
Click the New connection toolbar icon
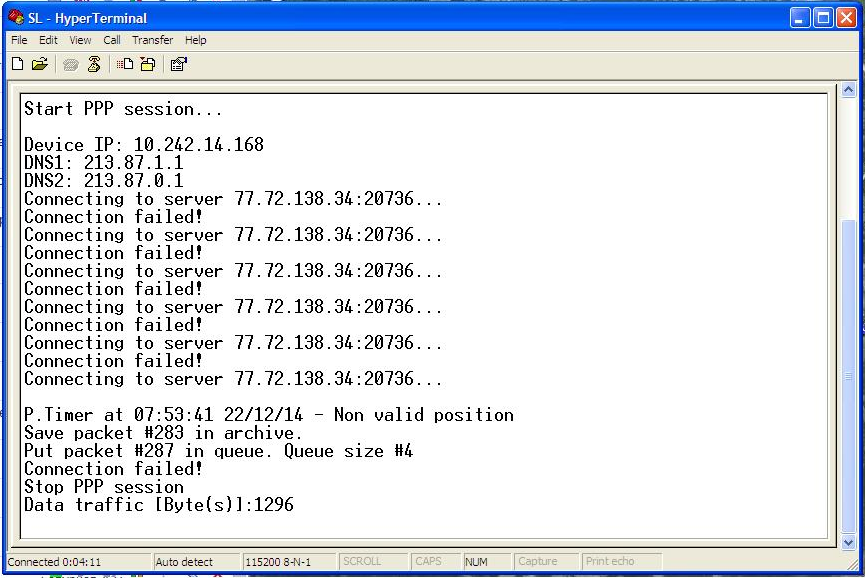17,64
